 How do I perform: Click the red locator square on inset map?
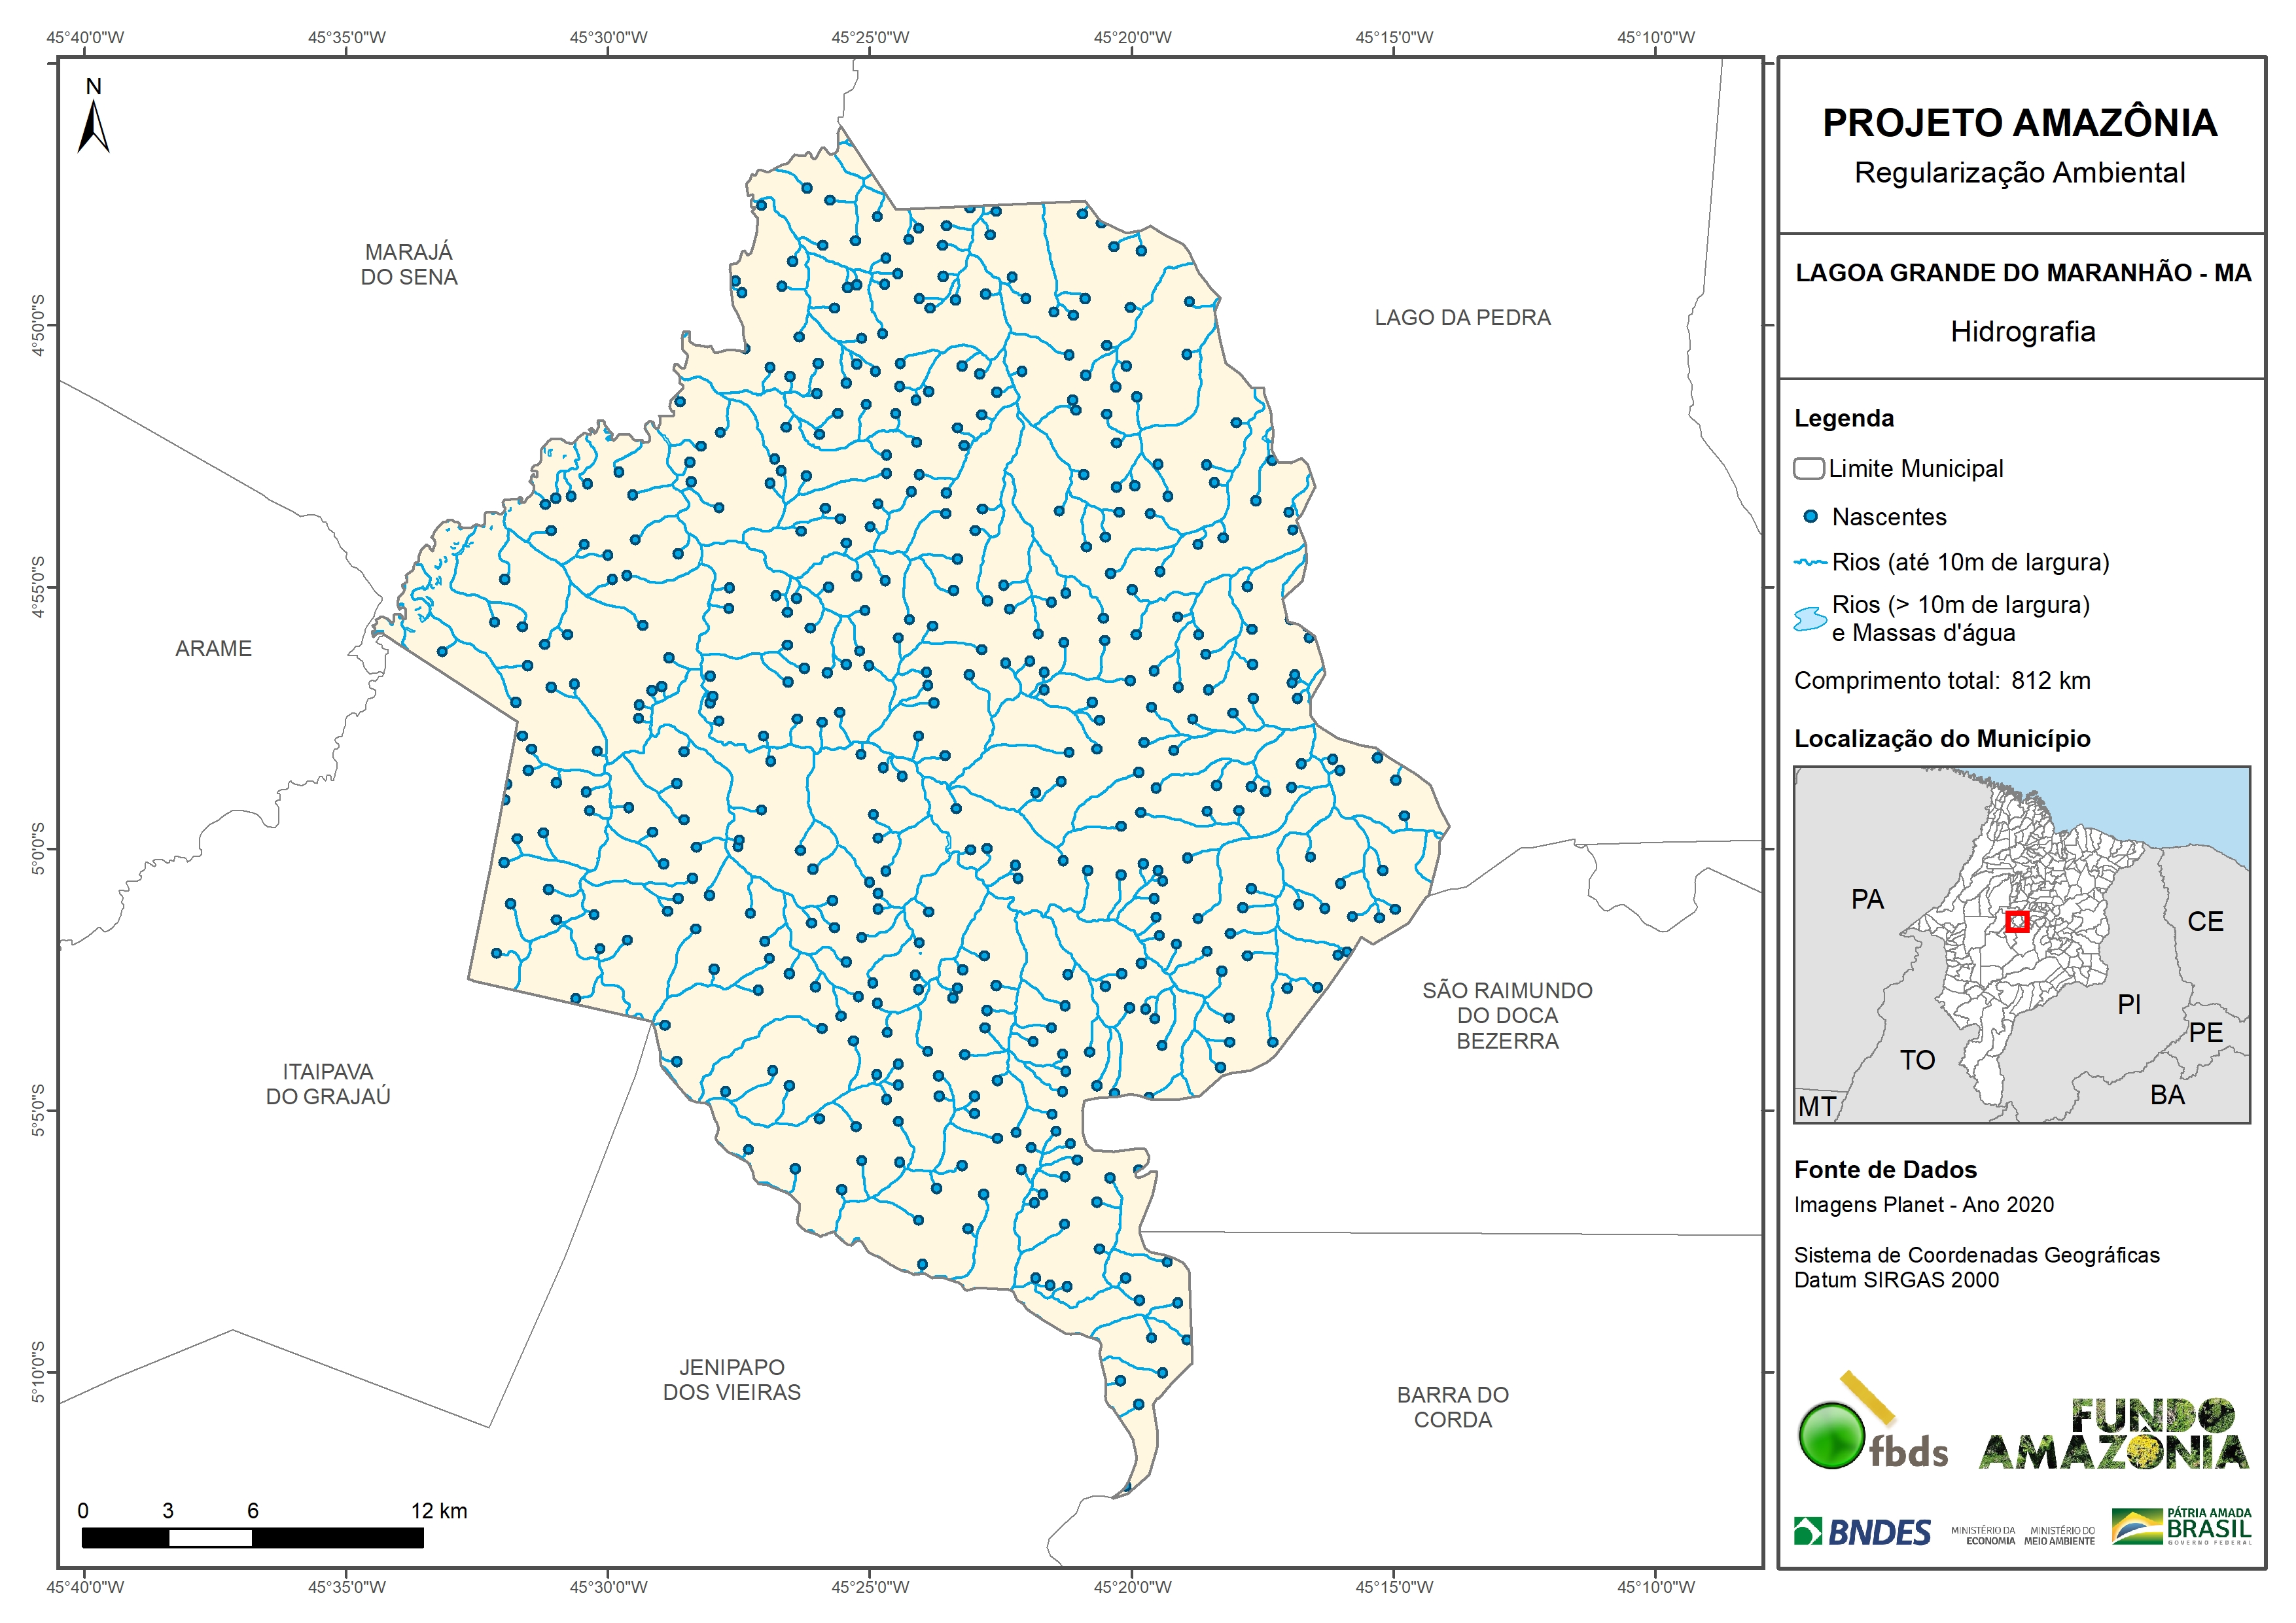(2017, 921)
